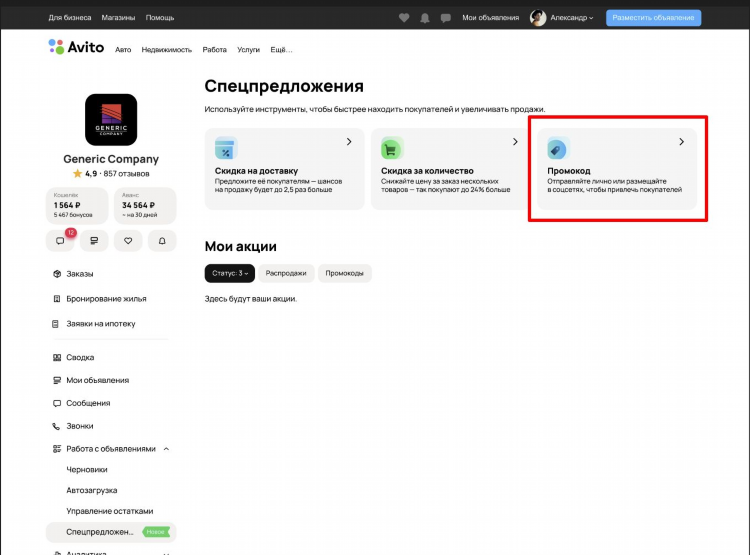
Task: Click Промокод card title
Action: pos(569,171)
